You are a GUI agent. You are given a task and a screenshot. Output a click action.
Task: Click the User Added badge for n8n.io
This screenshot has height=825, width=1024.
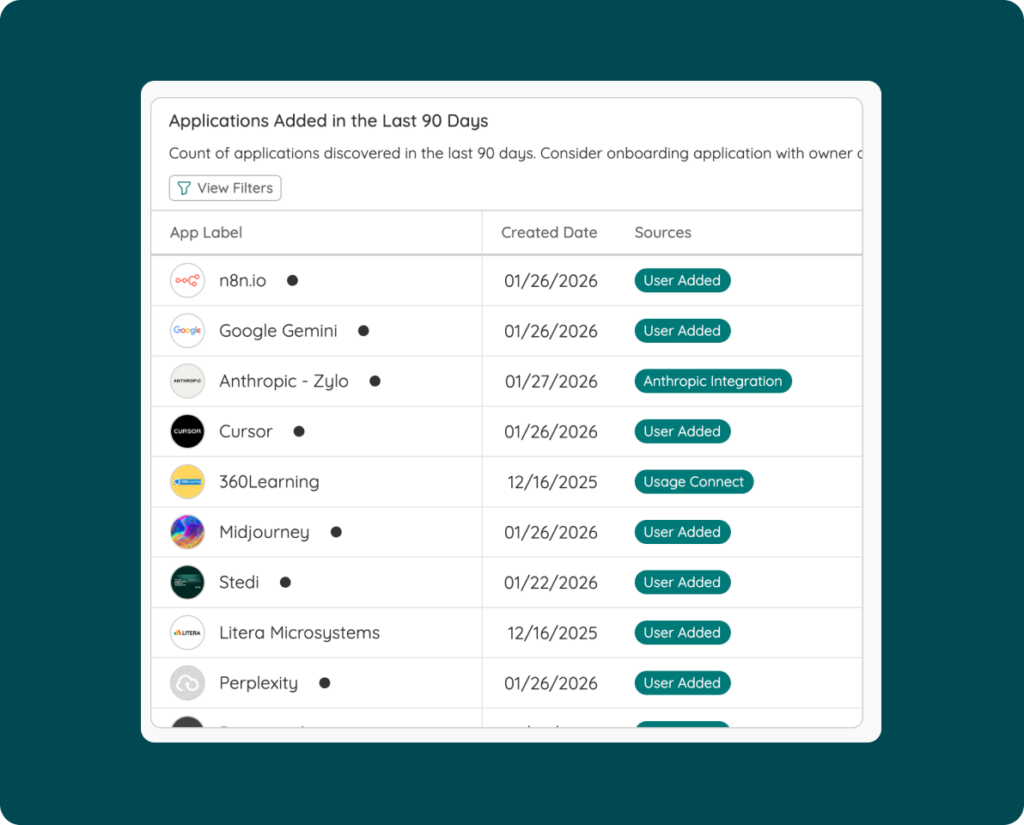point(682,281)
